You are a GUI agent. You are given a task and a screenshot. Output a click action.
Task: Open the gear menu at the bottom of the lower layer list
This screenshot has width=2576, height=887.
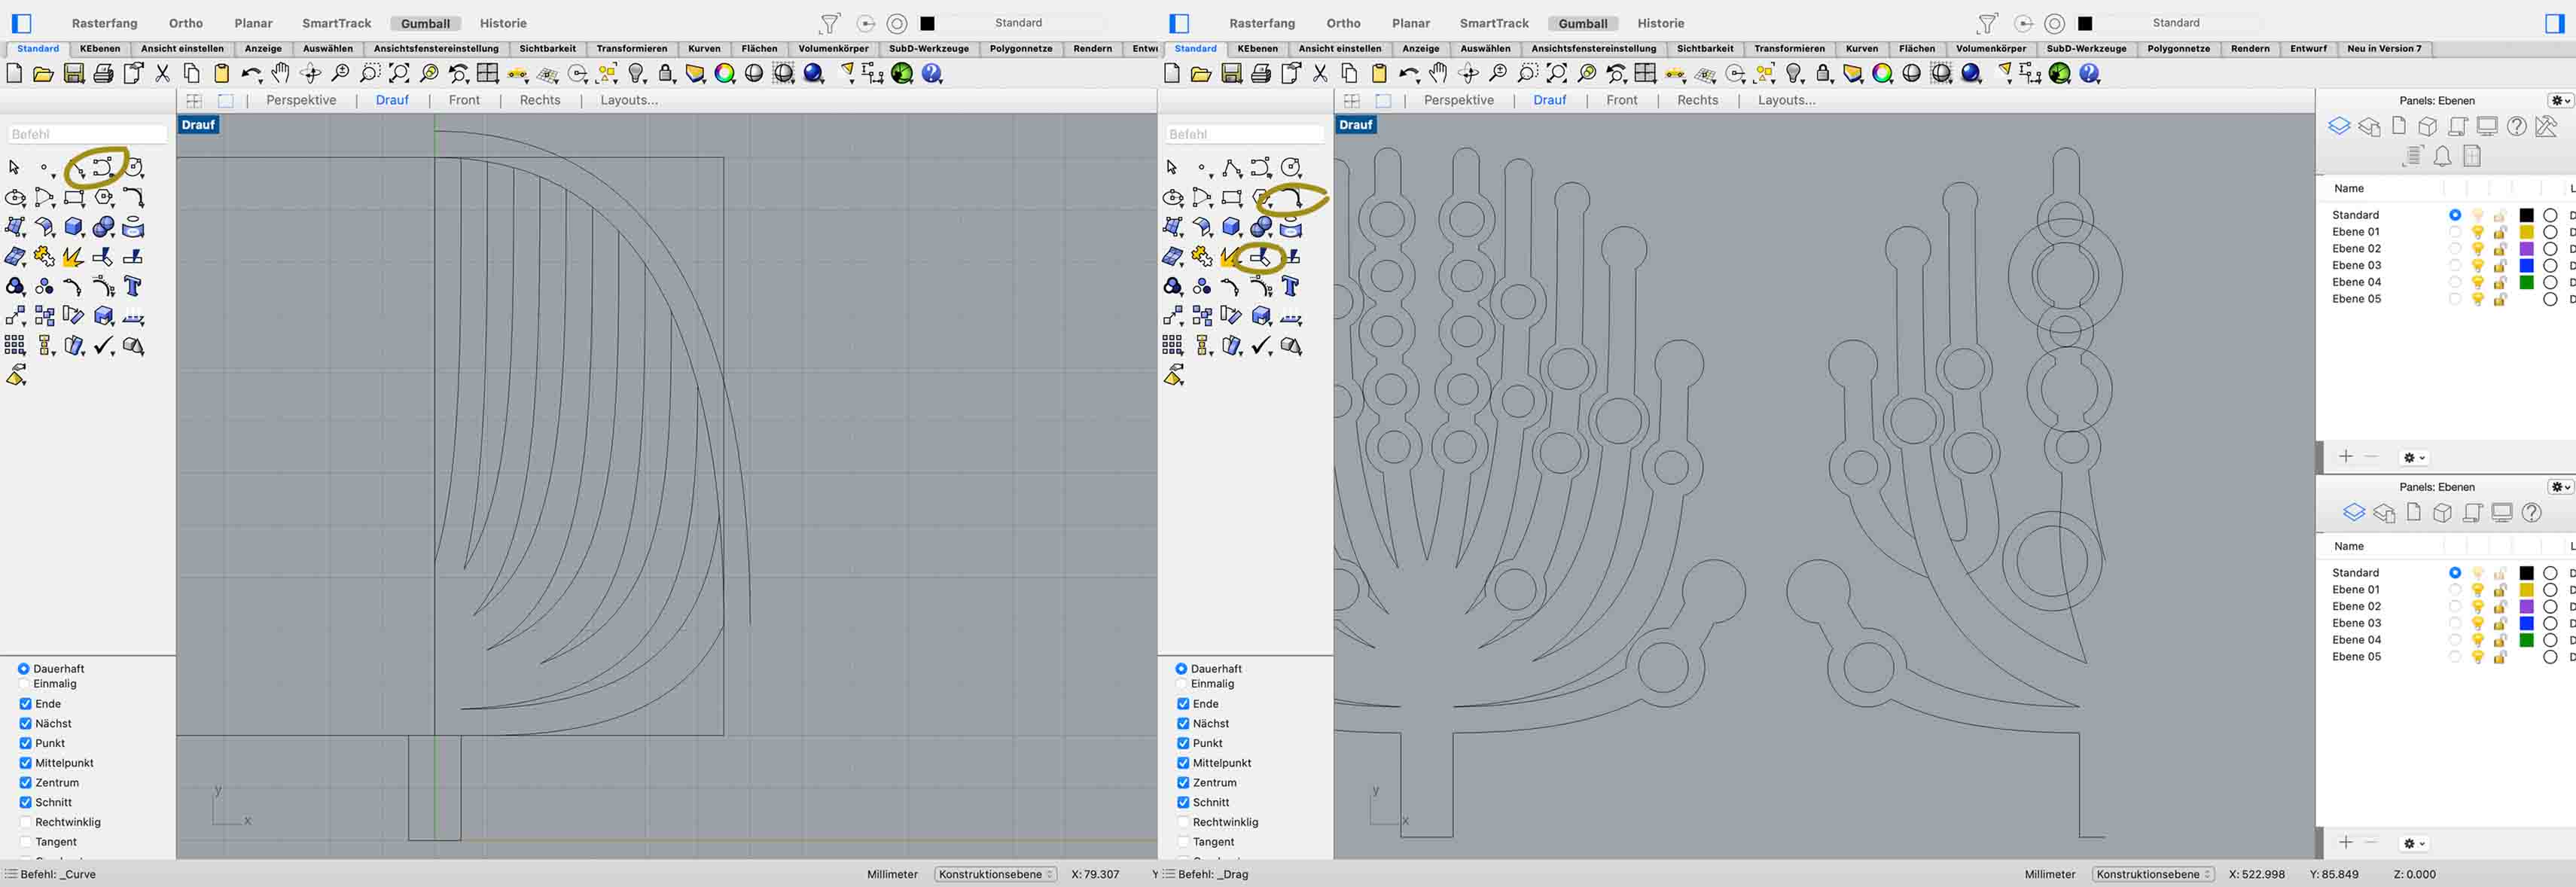click(x=2414, y=844)
